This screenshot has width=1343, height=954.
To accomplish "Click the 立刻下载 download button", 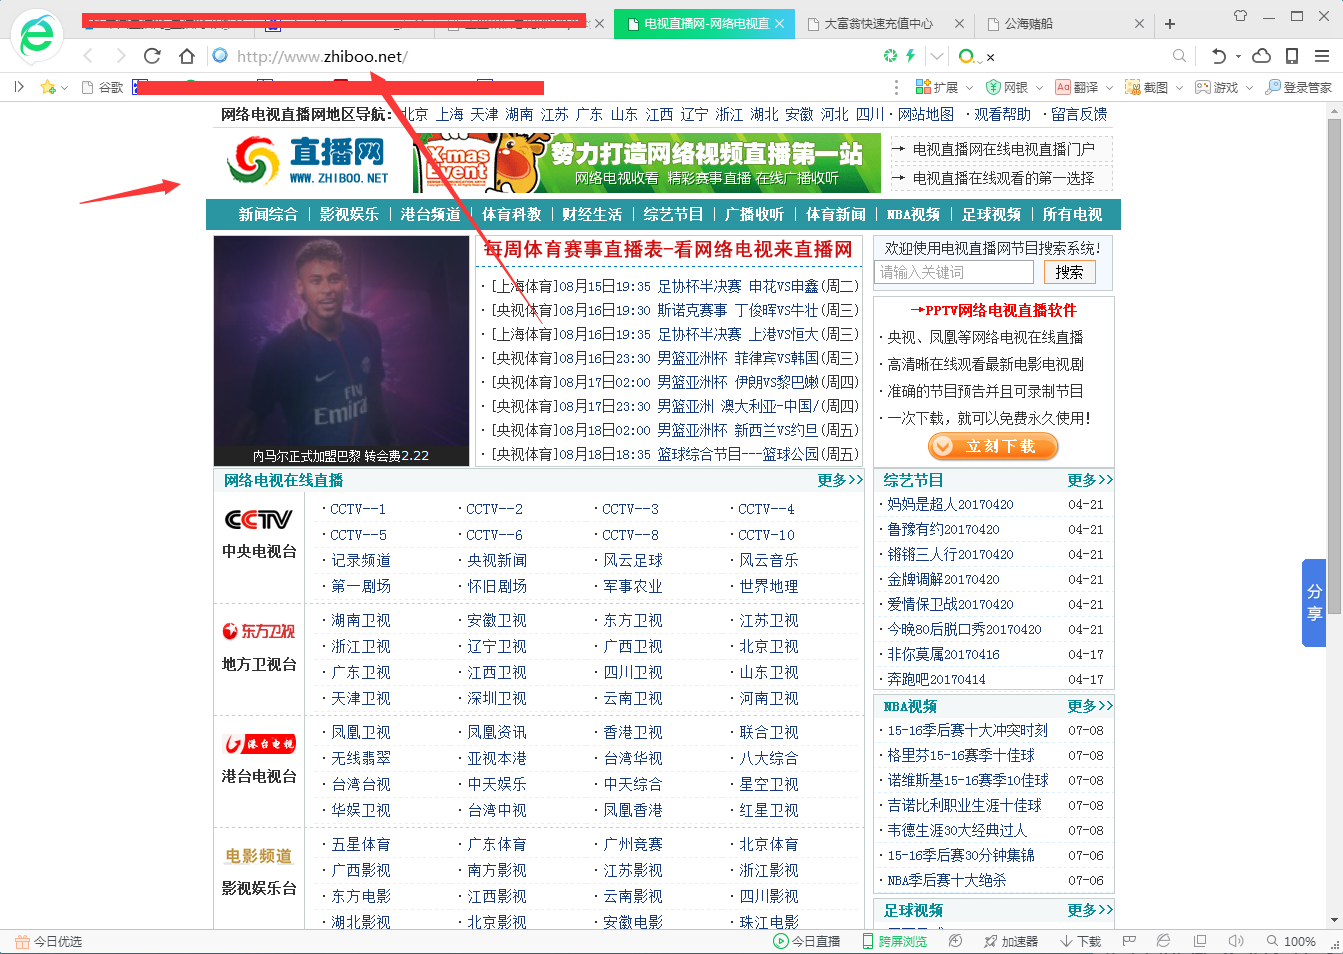I will [x=993, y=447].
